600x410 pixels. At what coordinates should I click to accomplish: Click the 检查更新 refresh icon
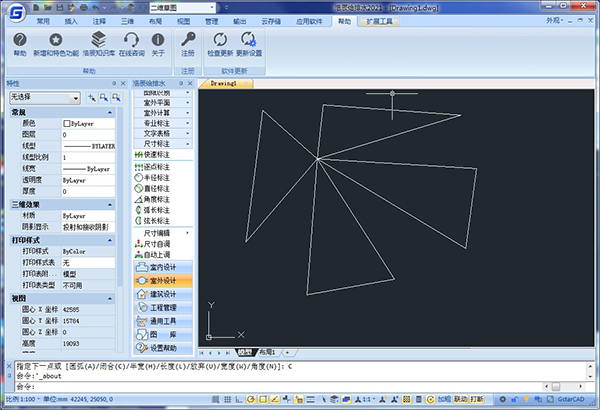pos(219,40)
